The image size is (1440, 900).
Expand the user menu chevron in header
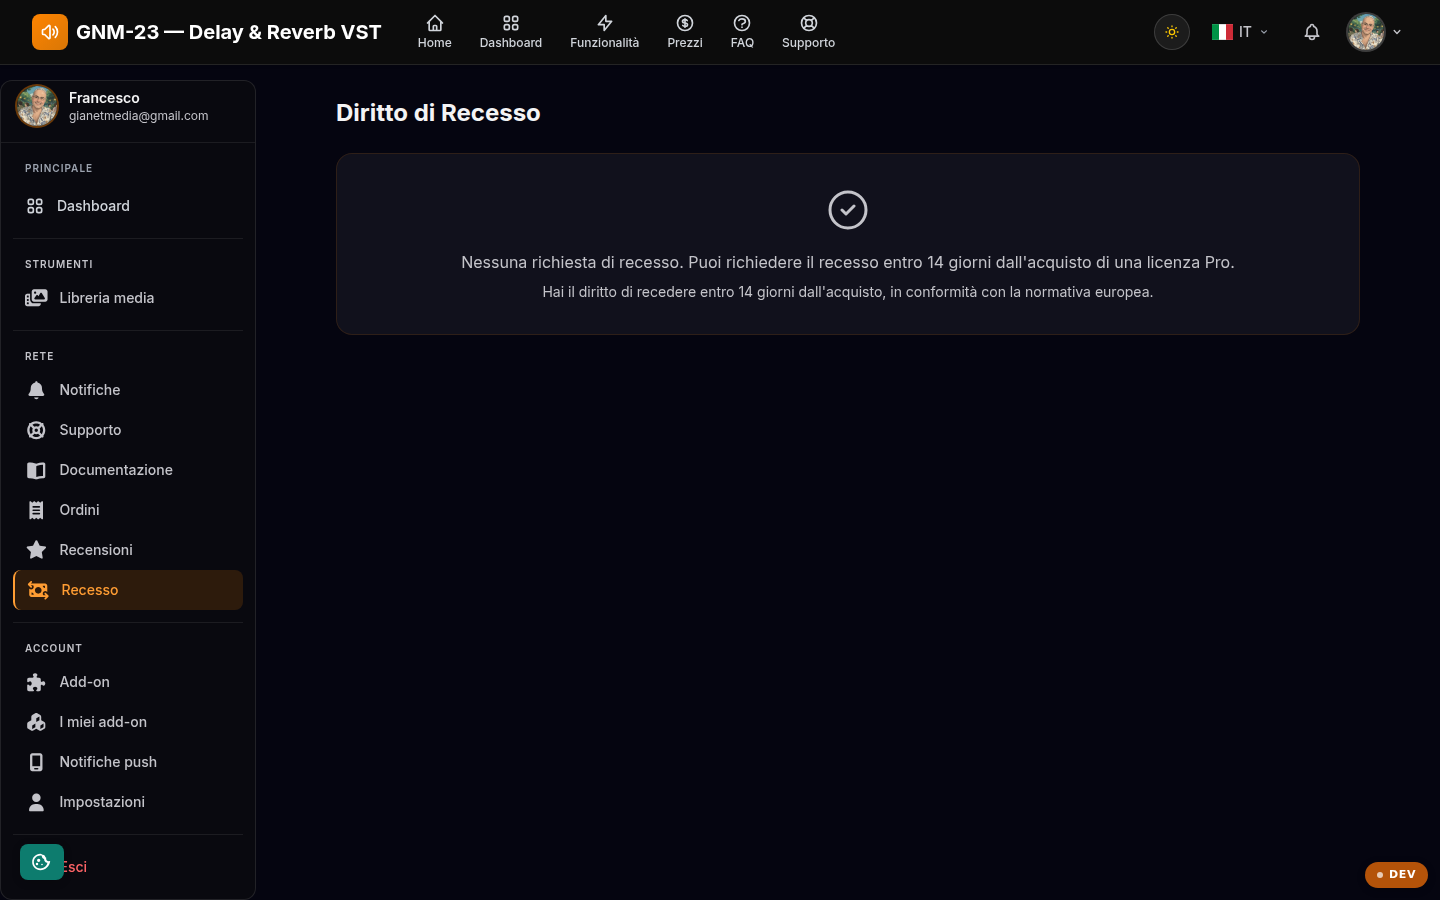[x=1397, y=32]
